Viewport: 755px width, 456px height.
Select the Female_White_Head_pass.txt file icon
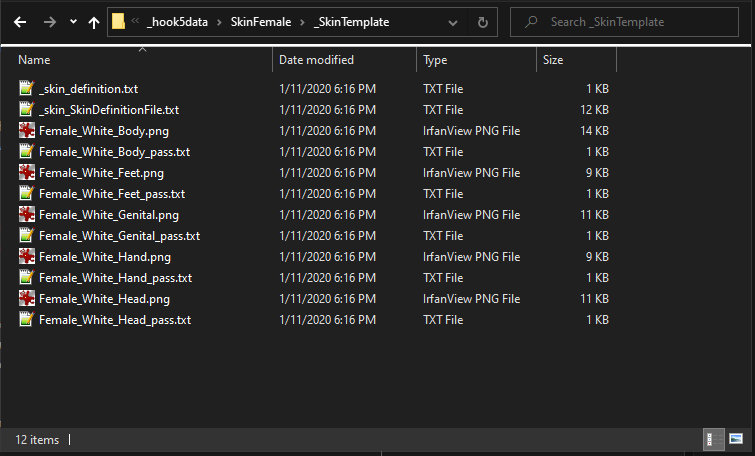[x=26, y=320]
